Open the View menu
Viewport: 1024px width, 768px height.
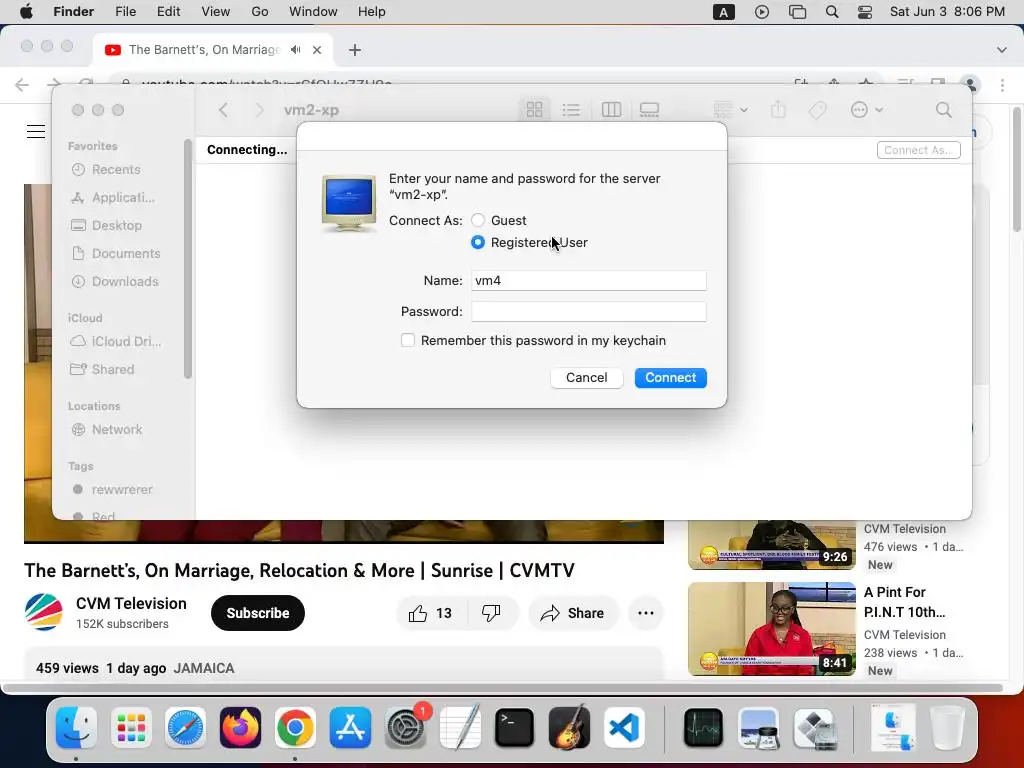(216, 12)
